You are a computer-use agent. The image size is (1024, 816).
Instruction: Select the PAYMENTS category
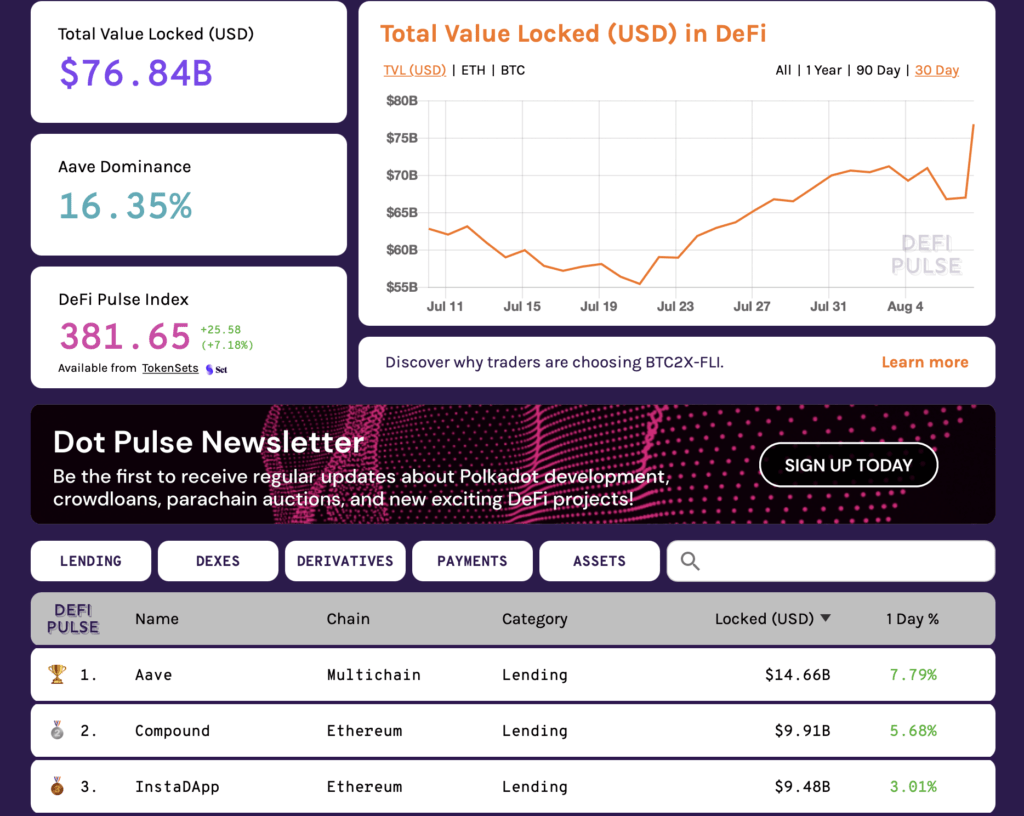click(472, 561)
